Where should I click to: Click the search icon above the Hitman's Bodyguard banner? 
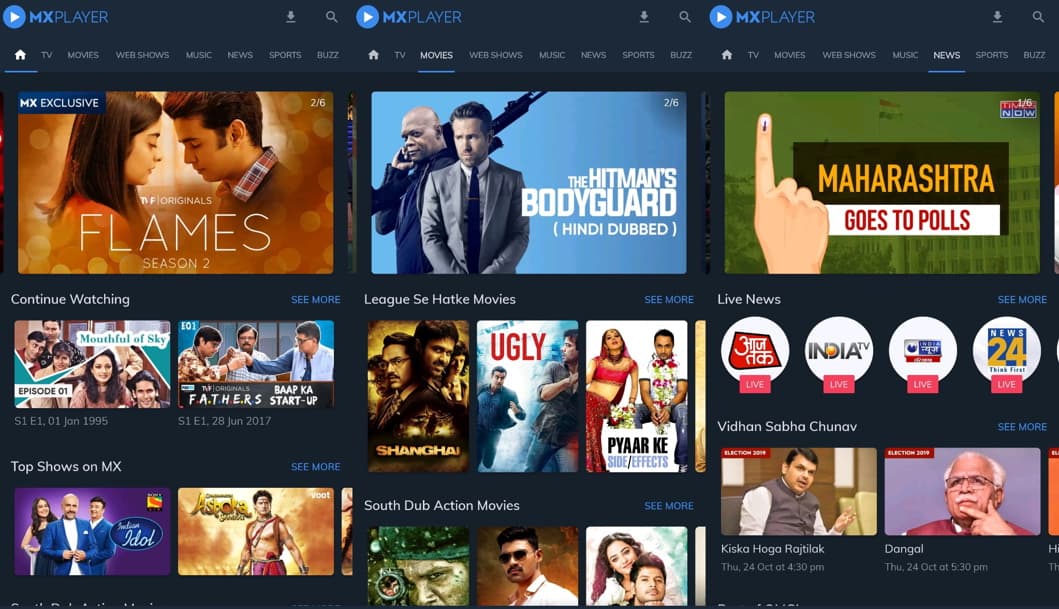tap(685, 17)
